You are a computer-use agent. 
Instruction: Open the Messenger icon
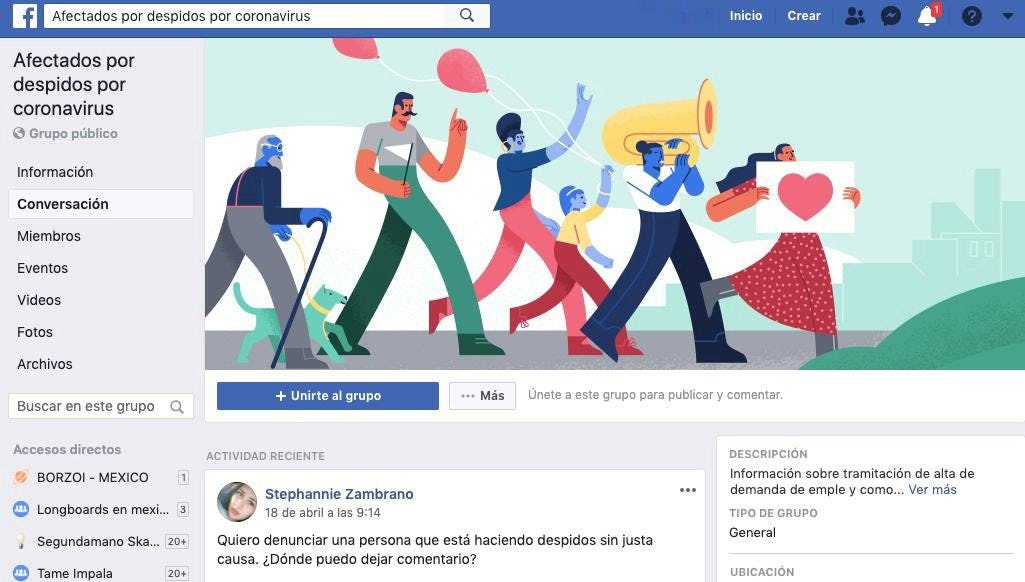(x=890, y=16)
